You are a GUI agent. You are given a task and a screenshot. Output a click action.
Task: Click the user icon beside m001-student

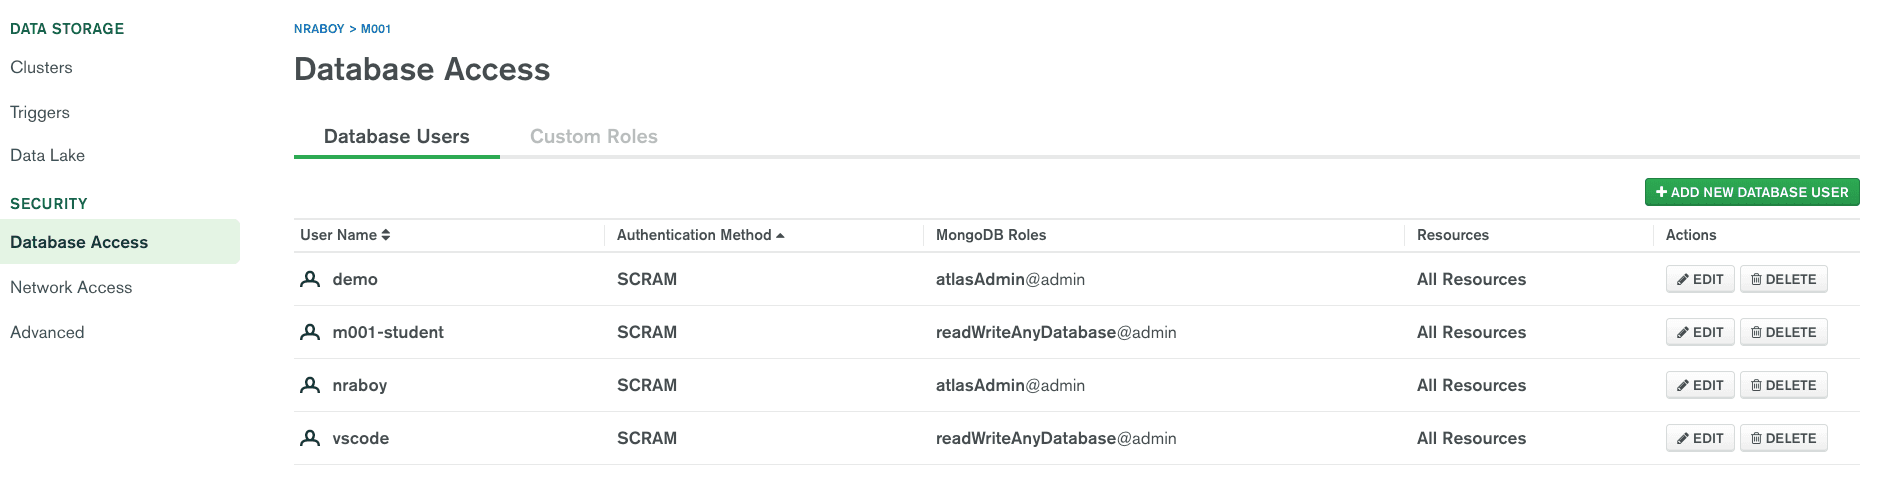[310, 332]
